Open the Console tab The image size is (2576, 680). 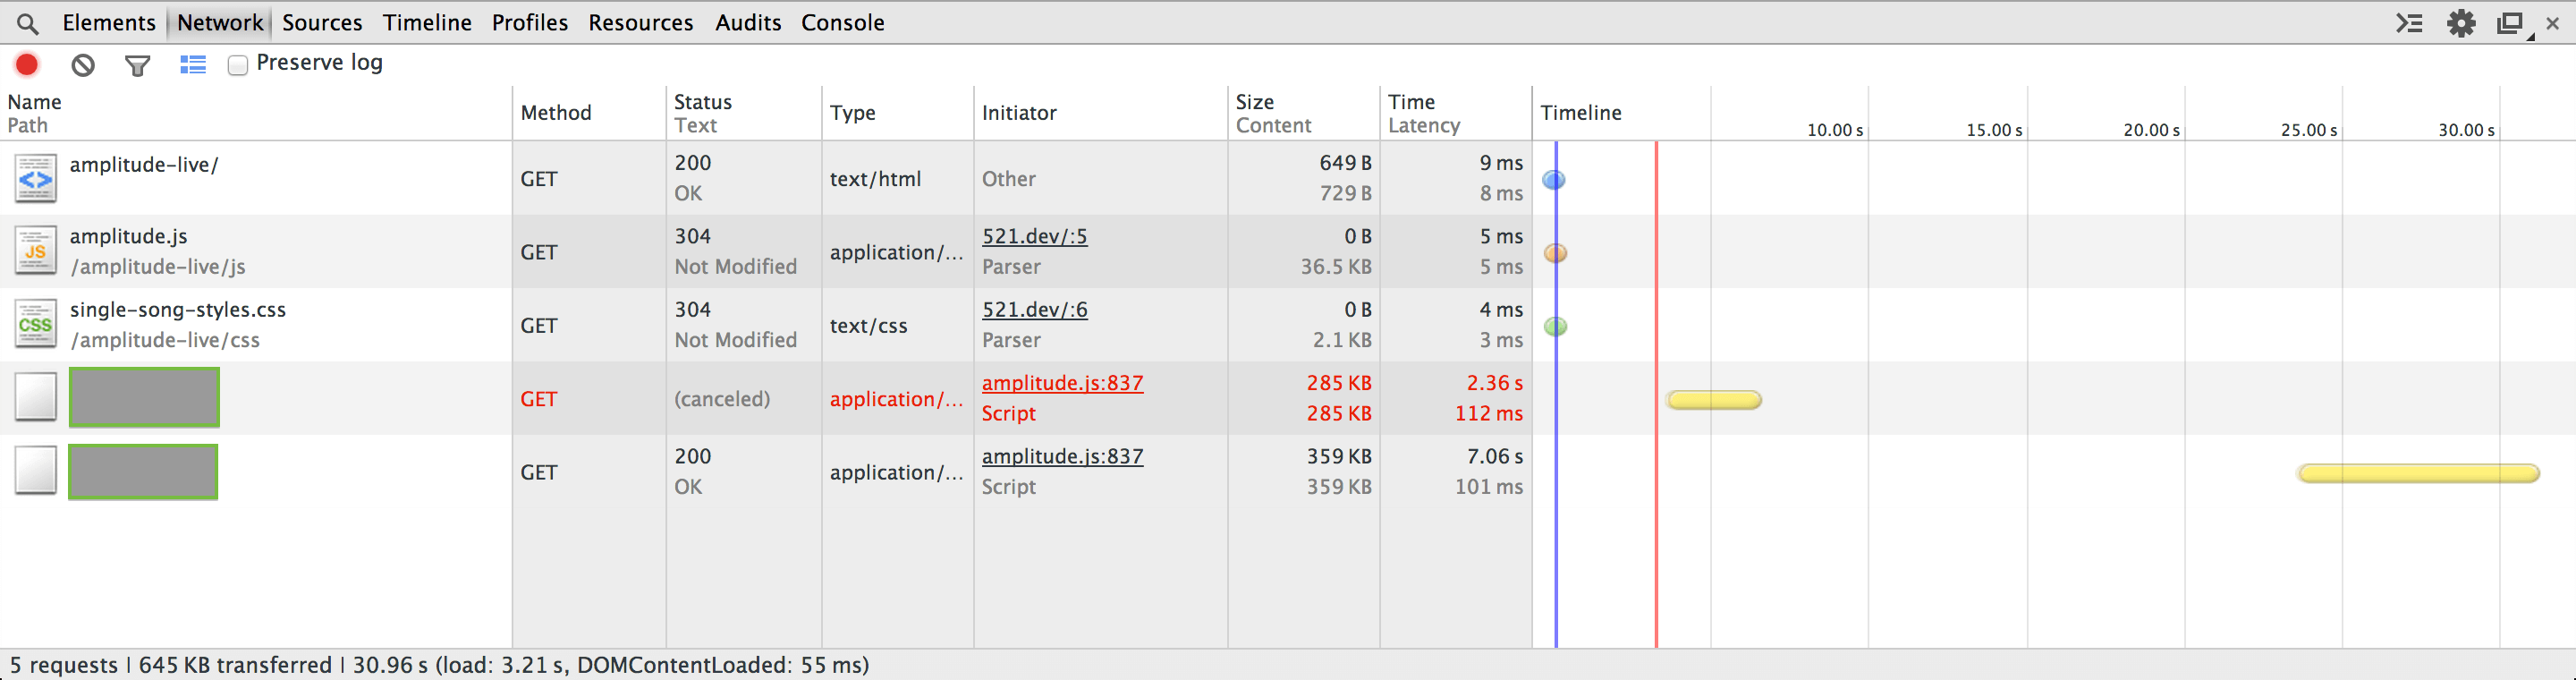842,23
